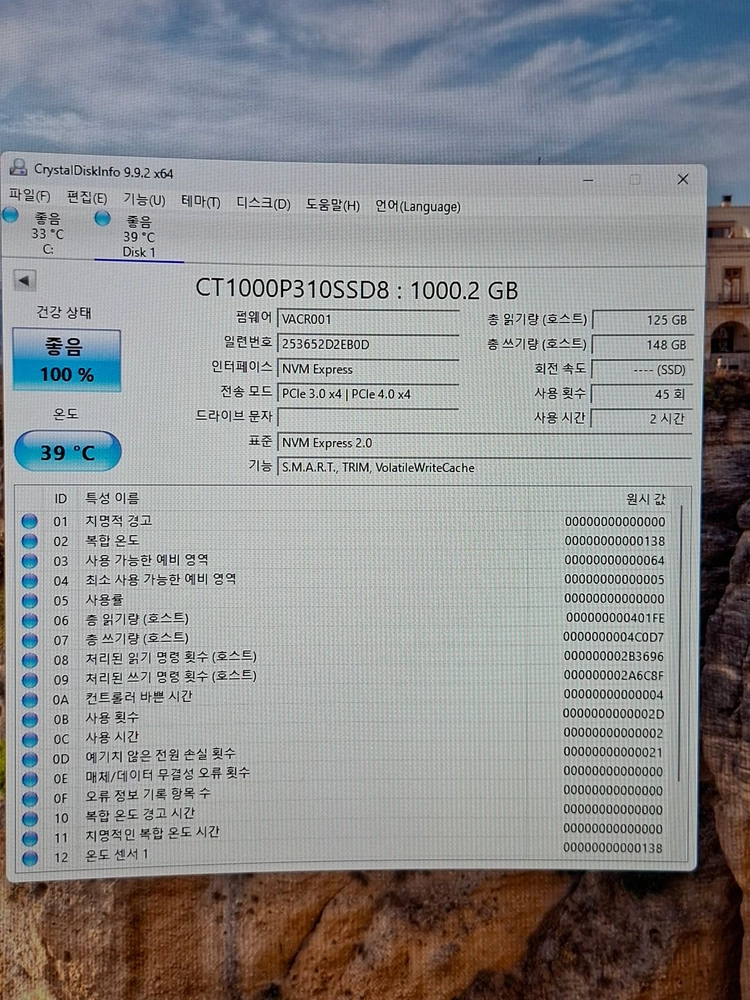Click the status circle of row 07
This screenshot has height=1000, width=750.
click(x=29, y=640)
